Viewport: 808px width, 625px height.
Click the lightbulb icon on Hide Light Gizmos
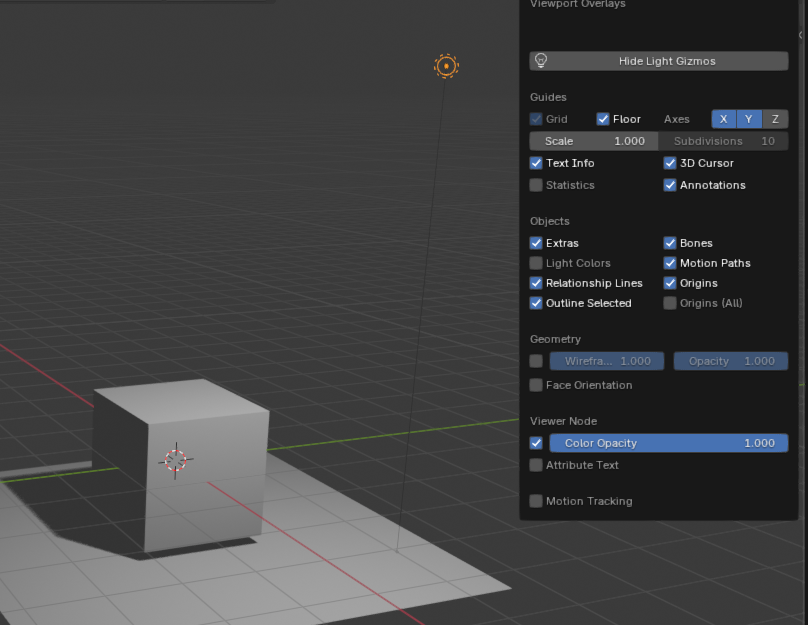point(541,61)
